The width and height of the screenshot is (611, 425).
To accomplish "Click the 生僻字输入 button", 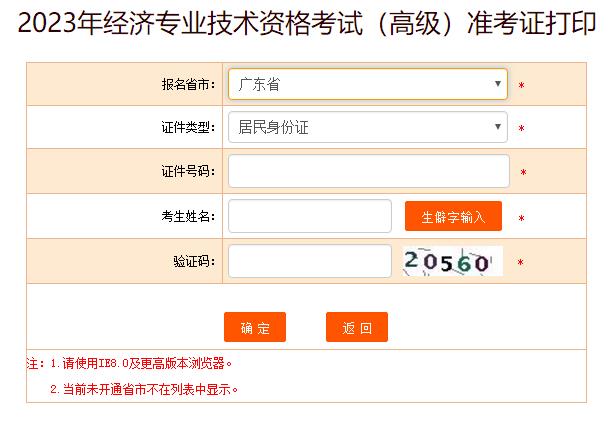I will (453, 216).
